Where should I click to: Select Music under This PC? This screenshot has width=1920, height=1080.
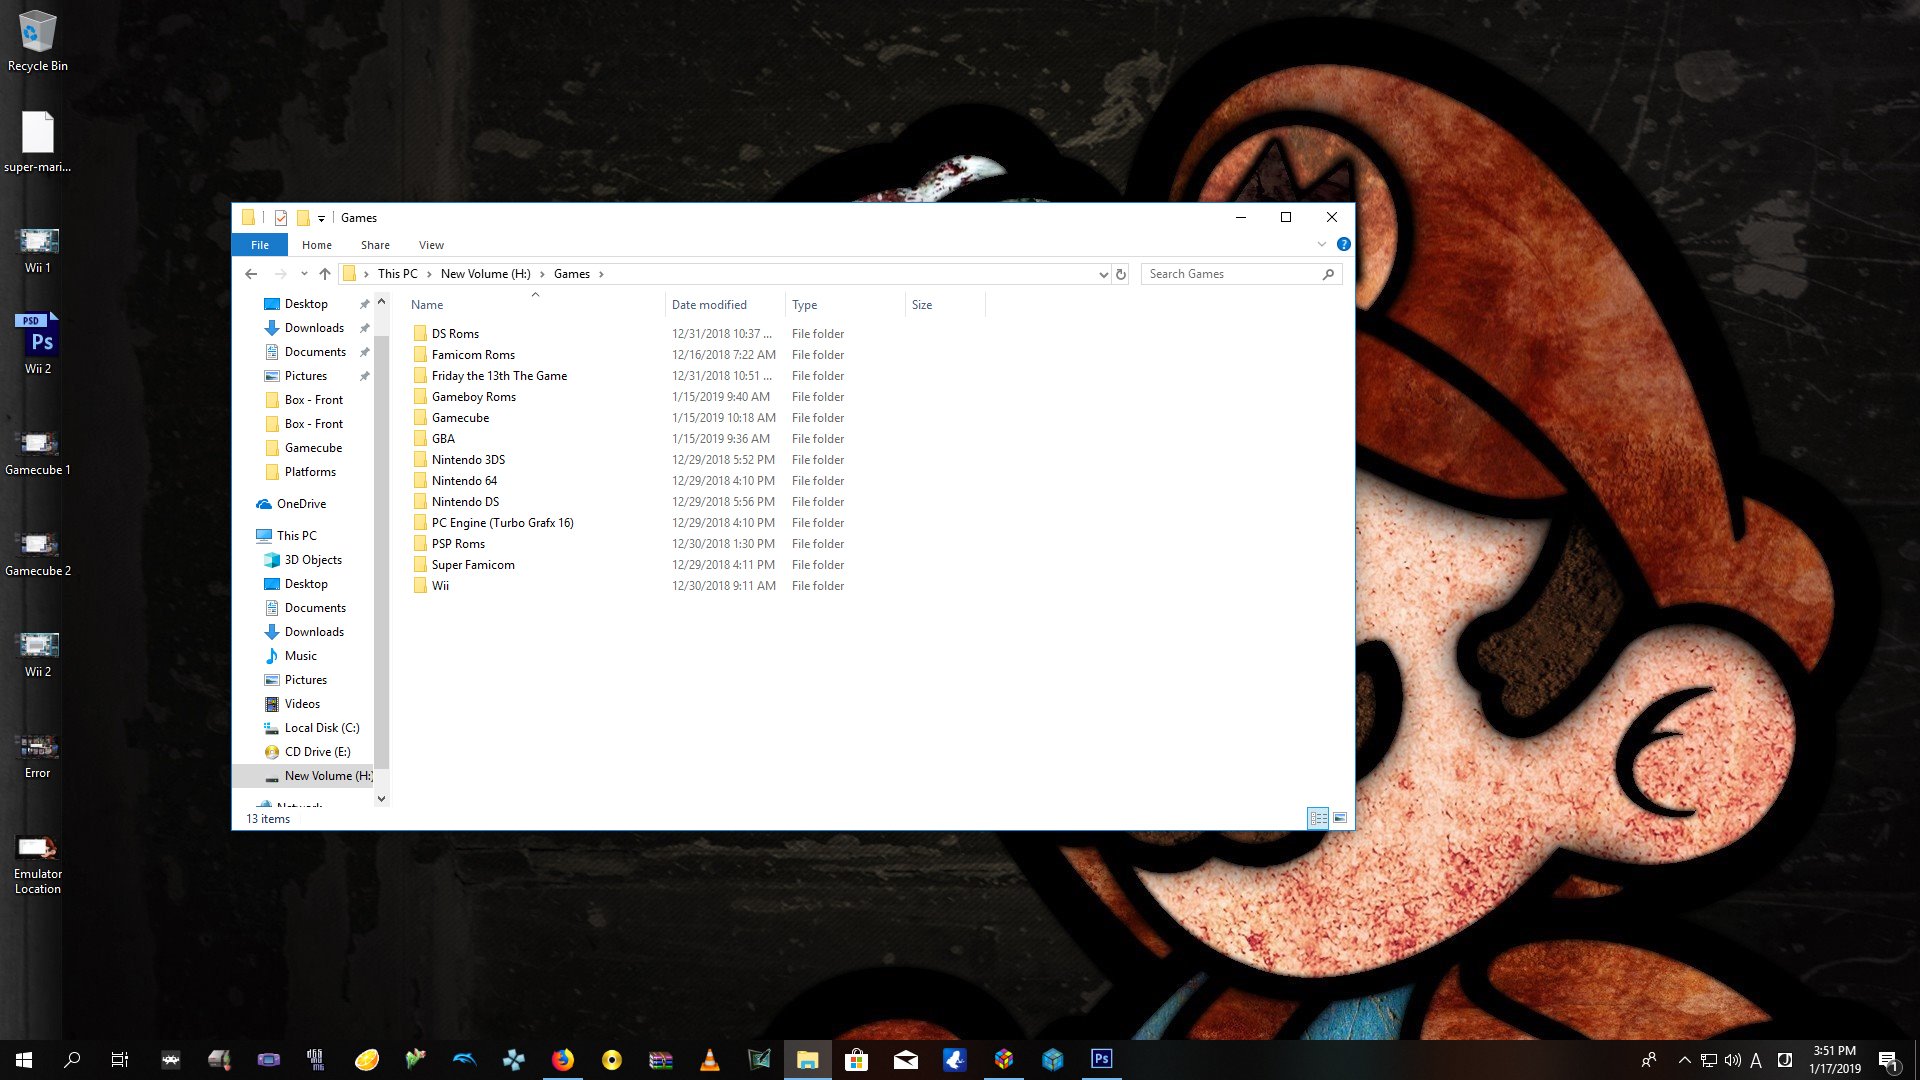300,656
